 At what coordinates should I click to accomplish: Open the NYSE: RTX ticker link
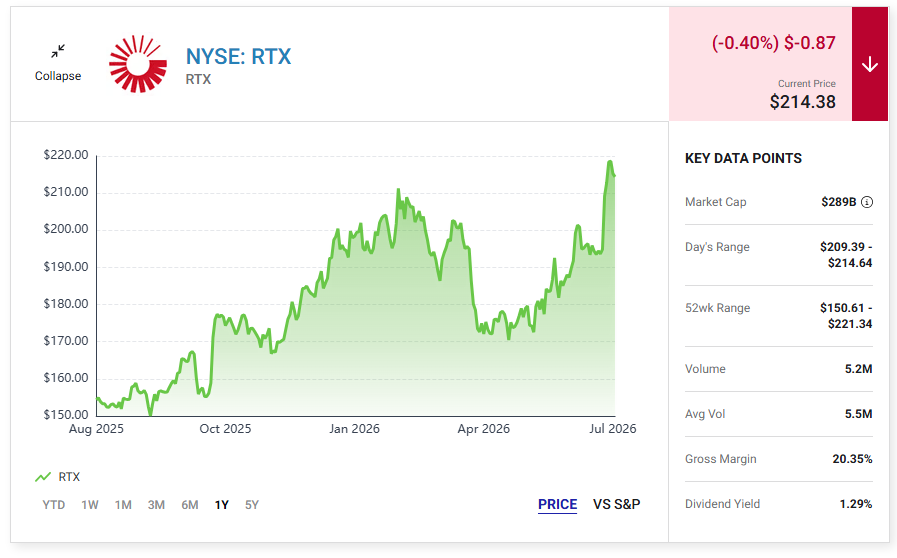(239, 56)
